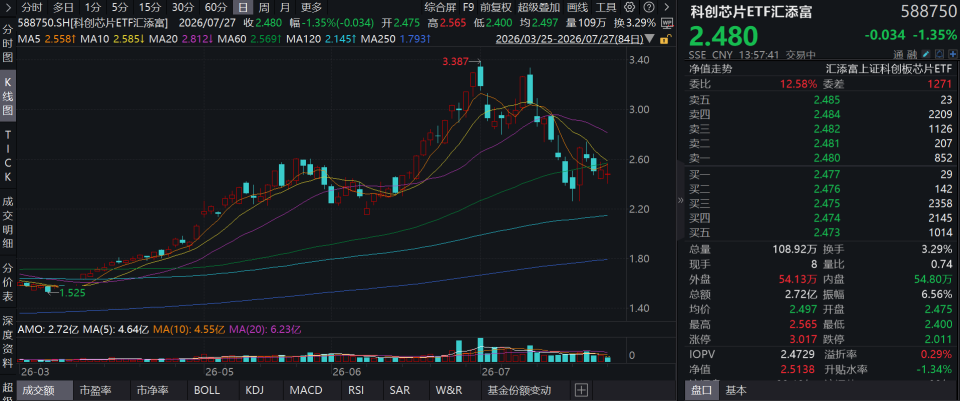
Task: Toggle the orange padlock date-range lock
Action: coord(666,39)
